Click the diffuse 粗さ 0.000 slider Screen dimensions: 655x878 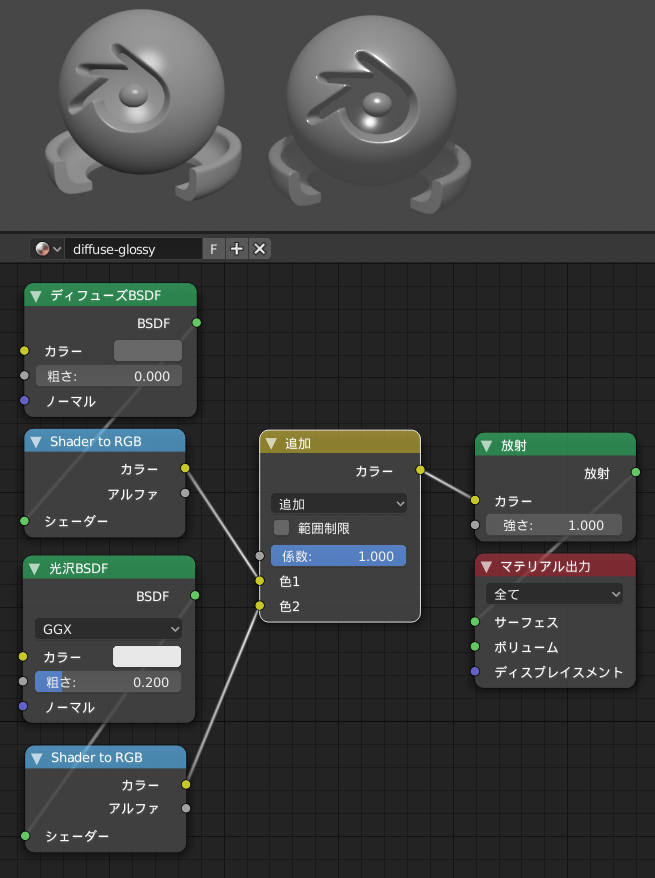(109, 376)
